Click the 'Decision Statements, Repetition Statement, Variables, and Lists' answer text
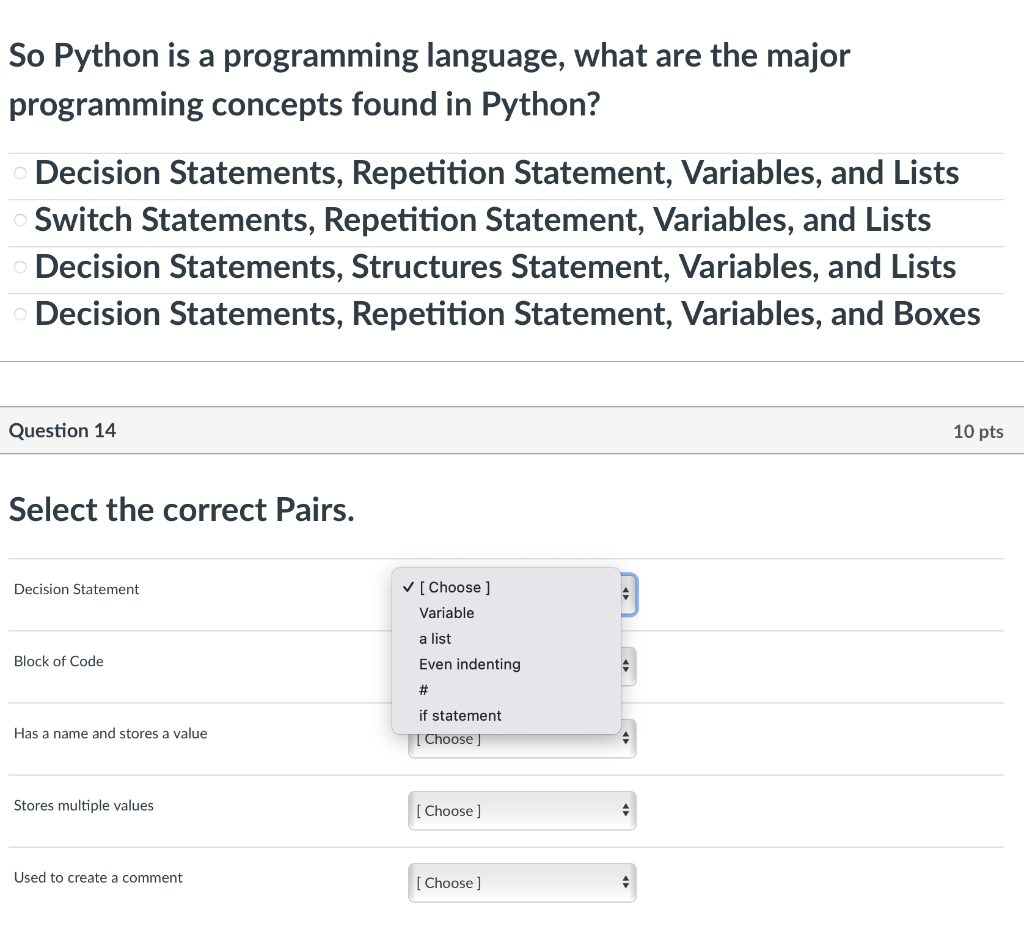Viewport: 1024px width, 932px height. tap(496, 173)
